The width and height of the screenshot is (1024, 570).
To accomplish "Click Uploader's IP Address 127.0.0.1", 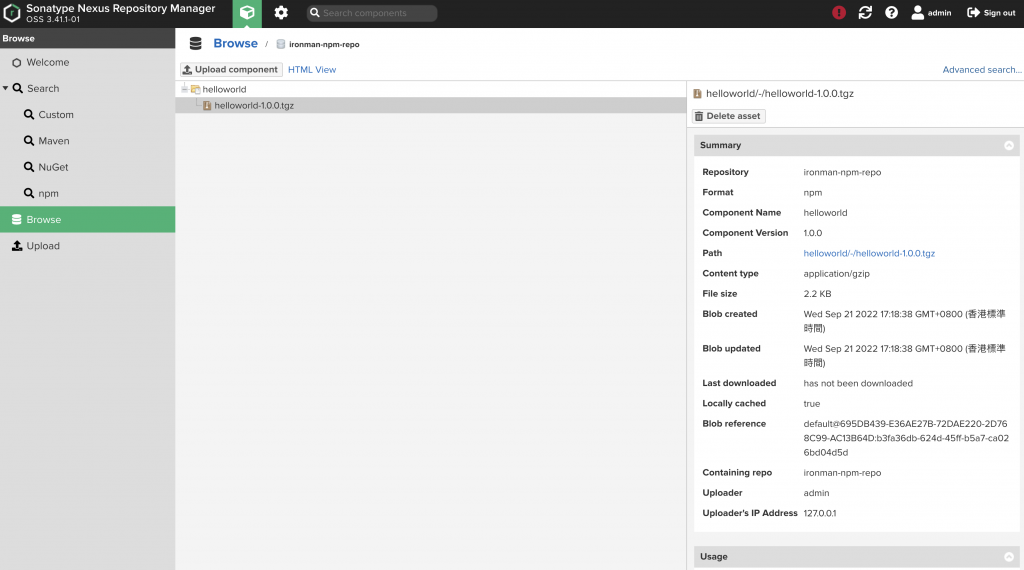I will 819,513.
